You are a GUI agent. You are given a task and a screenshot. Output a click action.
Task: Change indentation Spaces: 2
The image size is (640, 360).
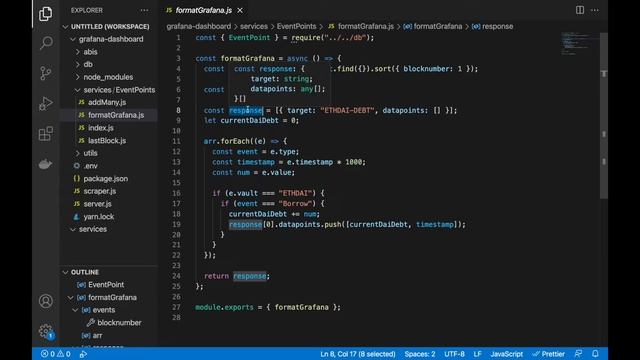point(420,354)
